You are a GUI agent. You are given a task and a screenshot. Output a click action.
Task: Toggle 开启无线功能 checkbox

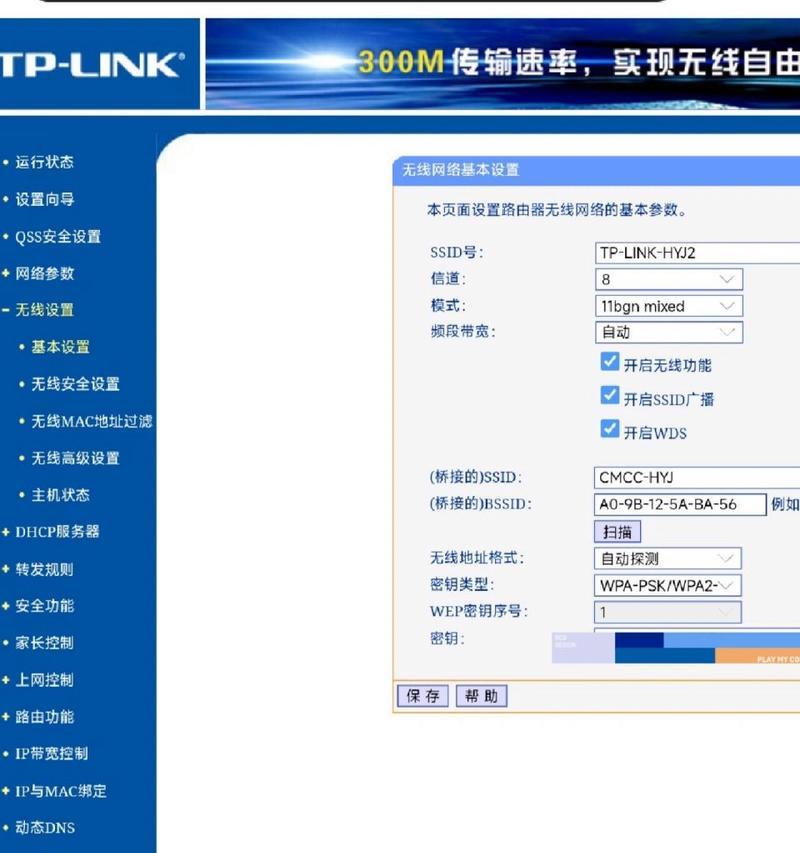tap(610, 362)
